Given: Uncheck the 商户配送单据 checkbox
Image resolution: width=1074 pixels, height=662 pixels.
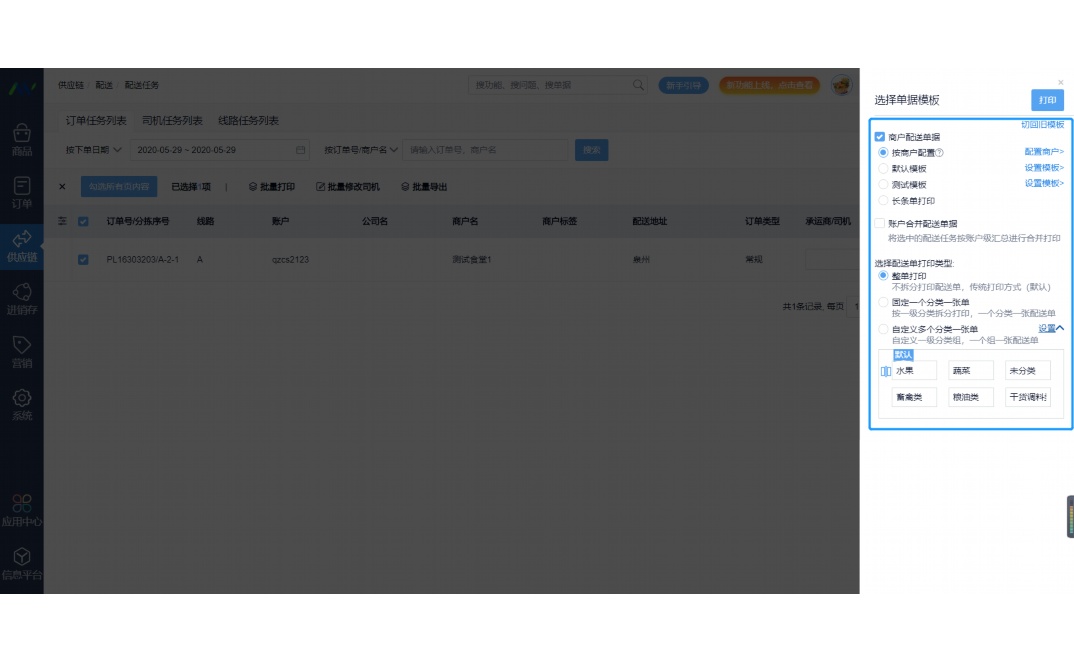Looking at the screenshot, I should click(x=879, y=137).
